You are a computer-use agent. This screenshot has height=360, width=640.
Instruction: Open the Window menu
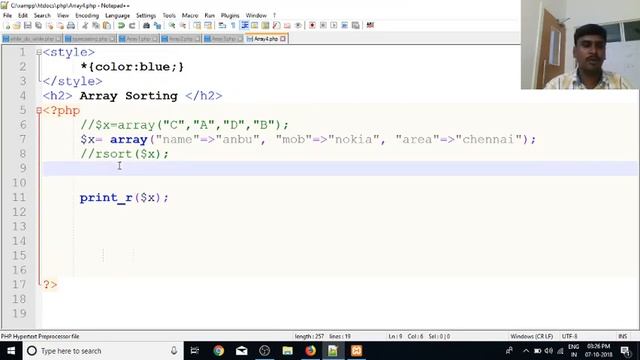point(256,16)
